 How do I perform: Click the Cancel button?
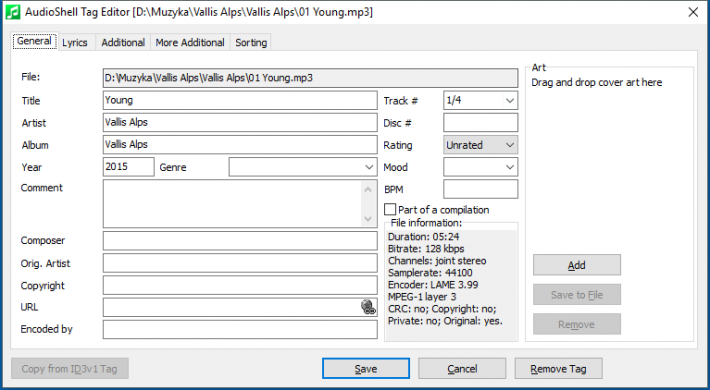(462, 369)
